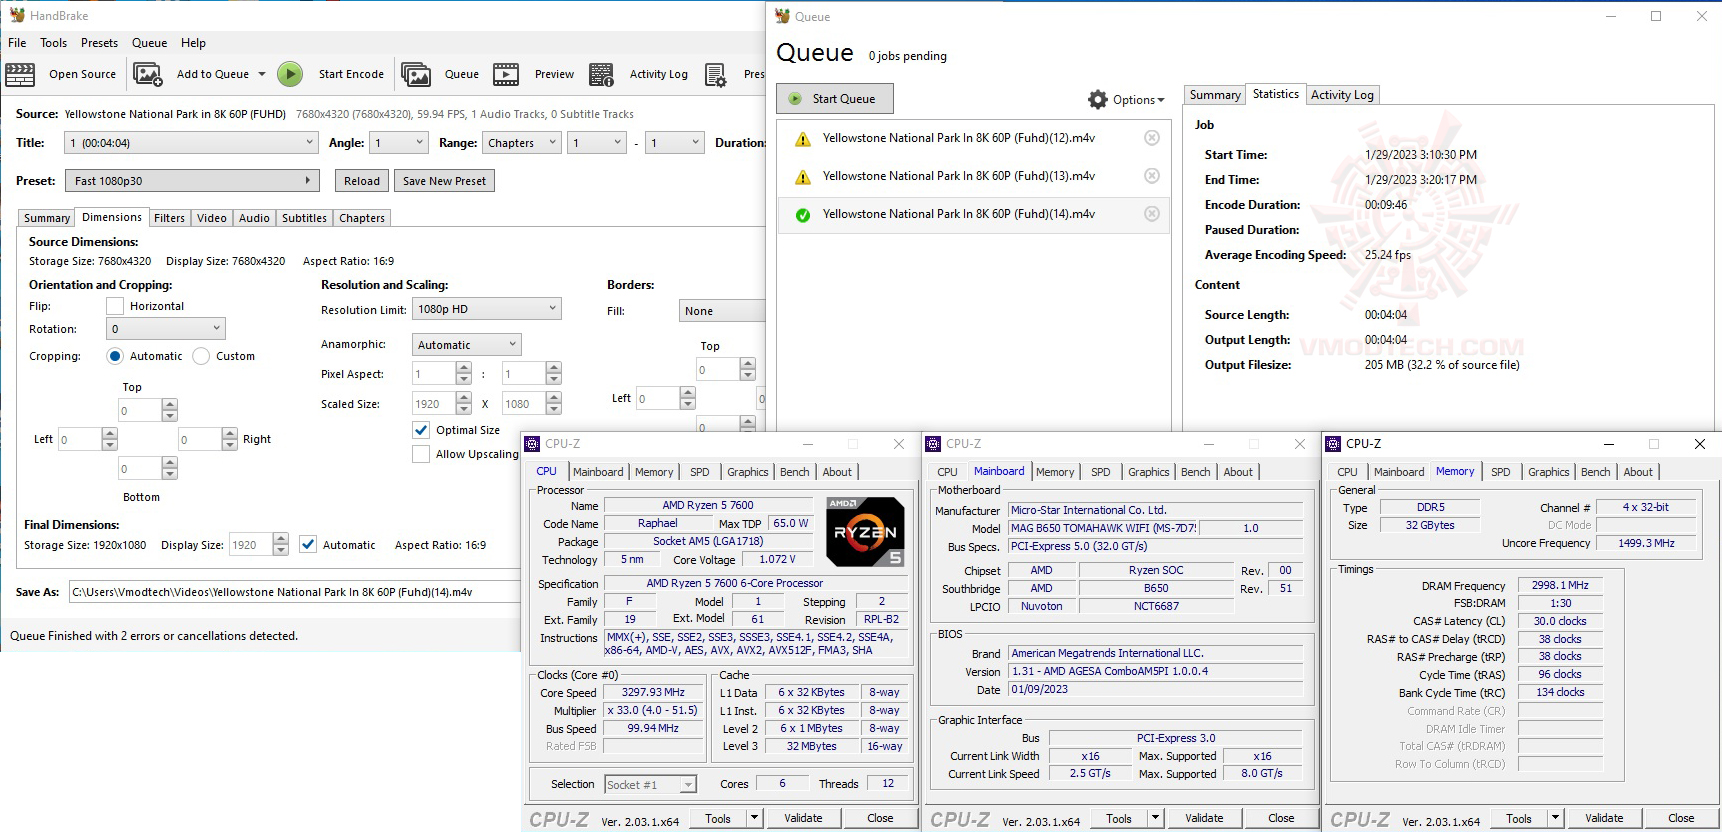Open the Socket #1 selection dropdown
Image resolution: width=1722 pixels, height=832 pixels.
click(x=651, y=785)
